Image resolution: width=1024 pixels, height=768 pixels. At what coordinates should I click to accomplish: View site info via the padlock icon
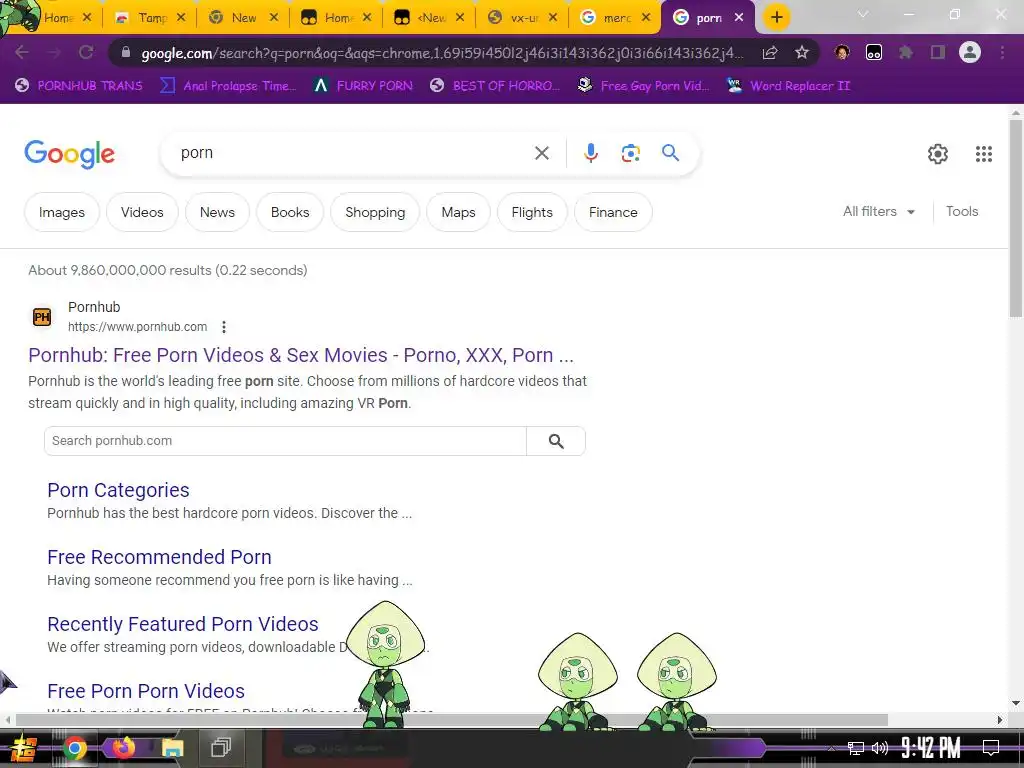click(x=126, y=52)
